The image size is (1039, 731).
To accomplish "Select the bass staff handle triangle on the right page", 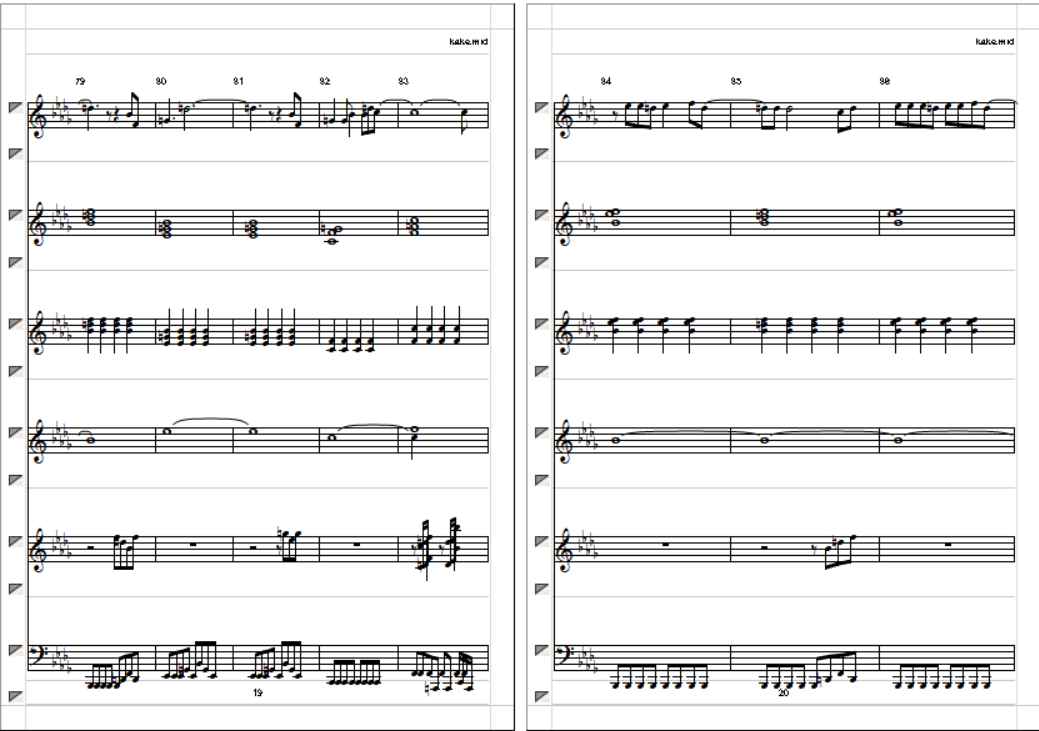I will (541, 650).
